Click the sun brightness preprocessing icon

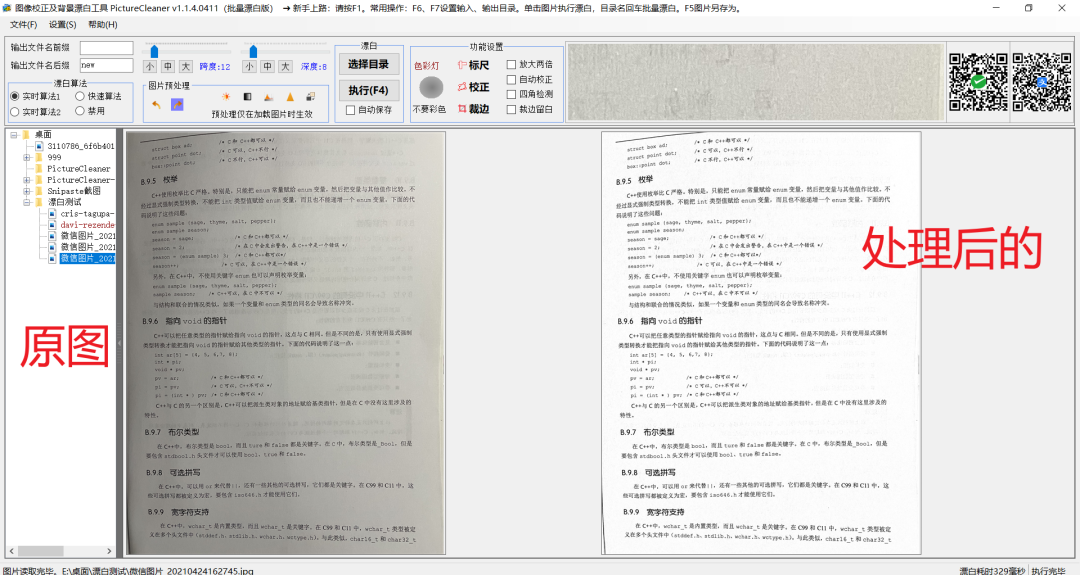pyautogui.click(x=226, y=97)
